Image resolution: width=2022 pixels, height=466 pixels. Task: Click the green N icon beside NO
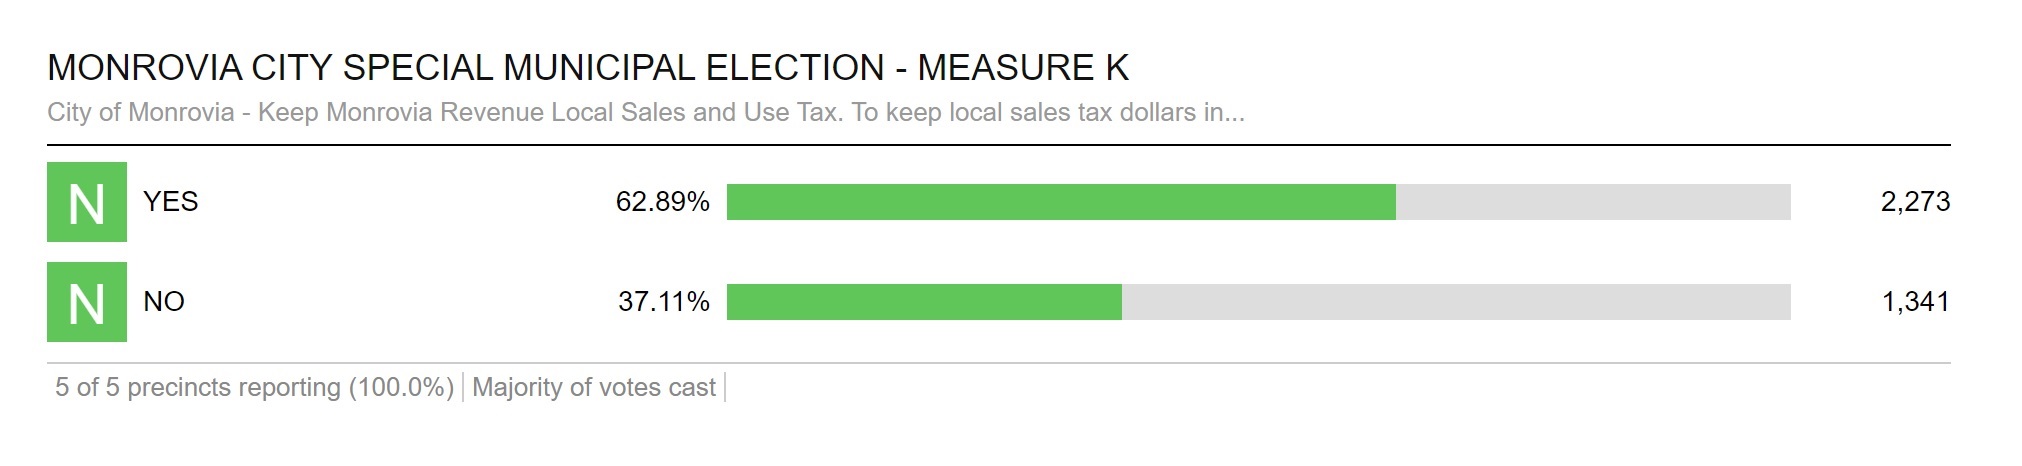pyautogui.click(x=87, y=302)
